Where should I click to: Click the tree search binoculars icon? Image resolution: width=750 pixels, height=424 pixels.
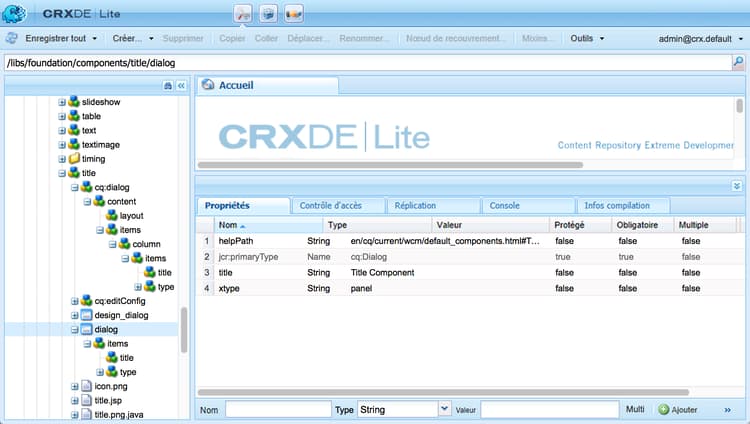[x=167, y=86]
